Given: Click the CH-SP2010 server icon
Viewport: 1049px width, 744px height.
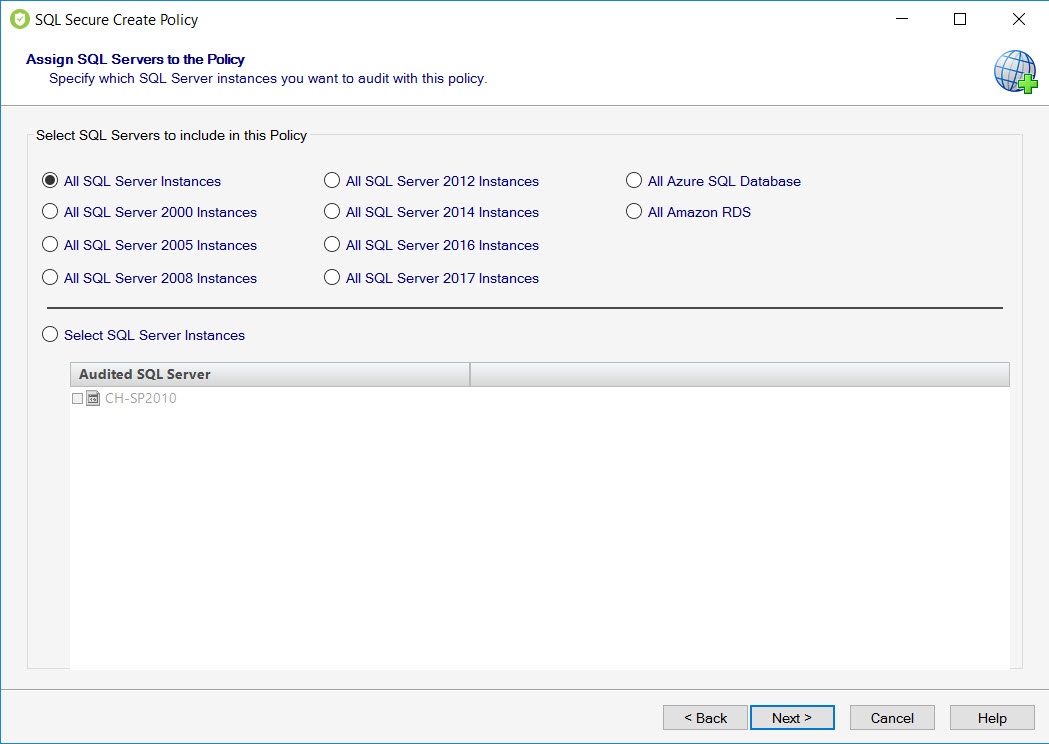Looking at the screenshot, I should (93, 398).
